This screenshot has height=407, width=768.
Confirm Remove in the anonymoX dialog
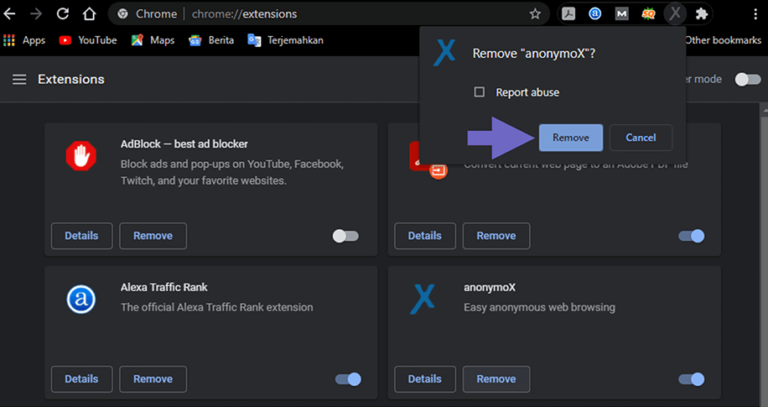571,138
